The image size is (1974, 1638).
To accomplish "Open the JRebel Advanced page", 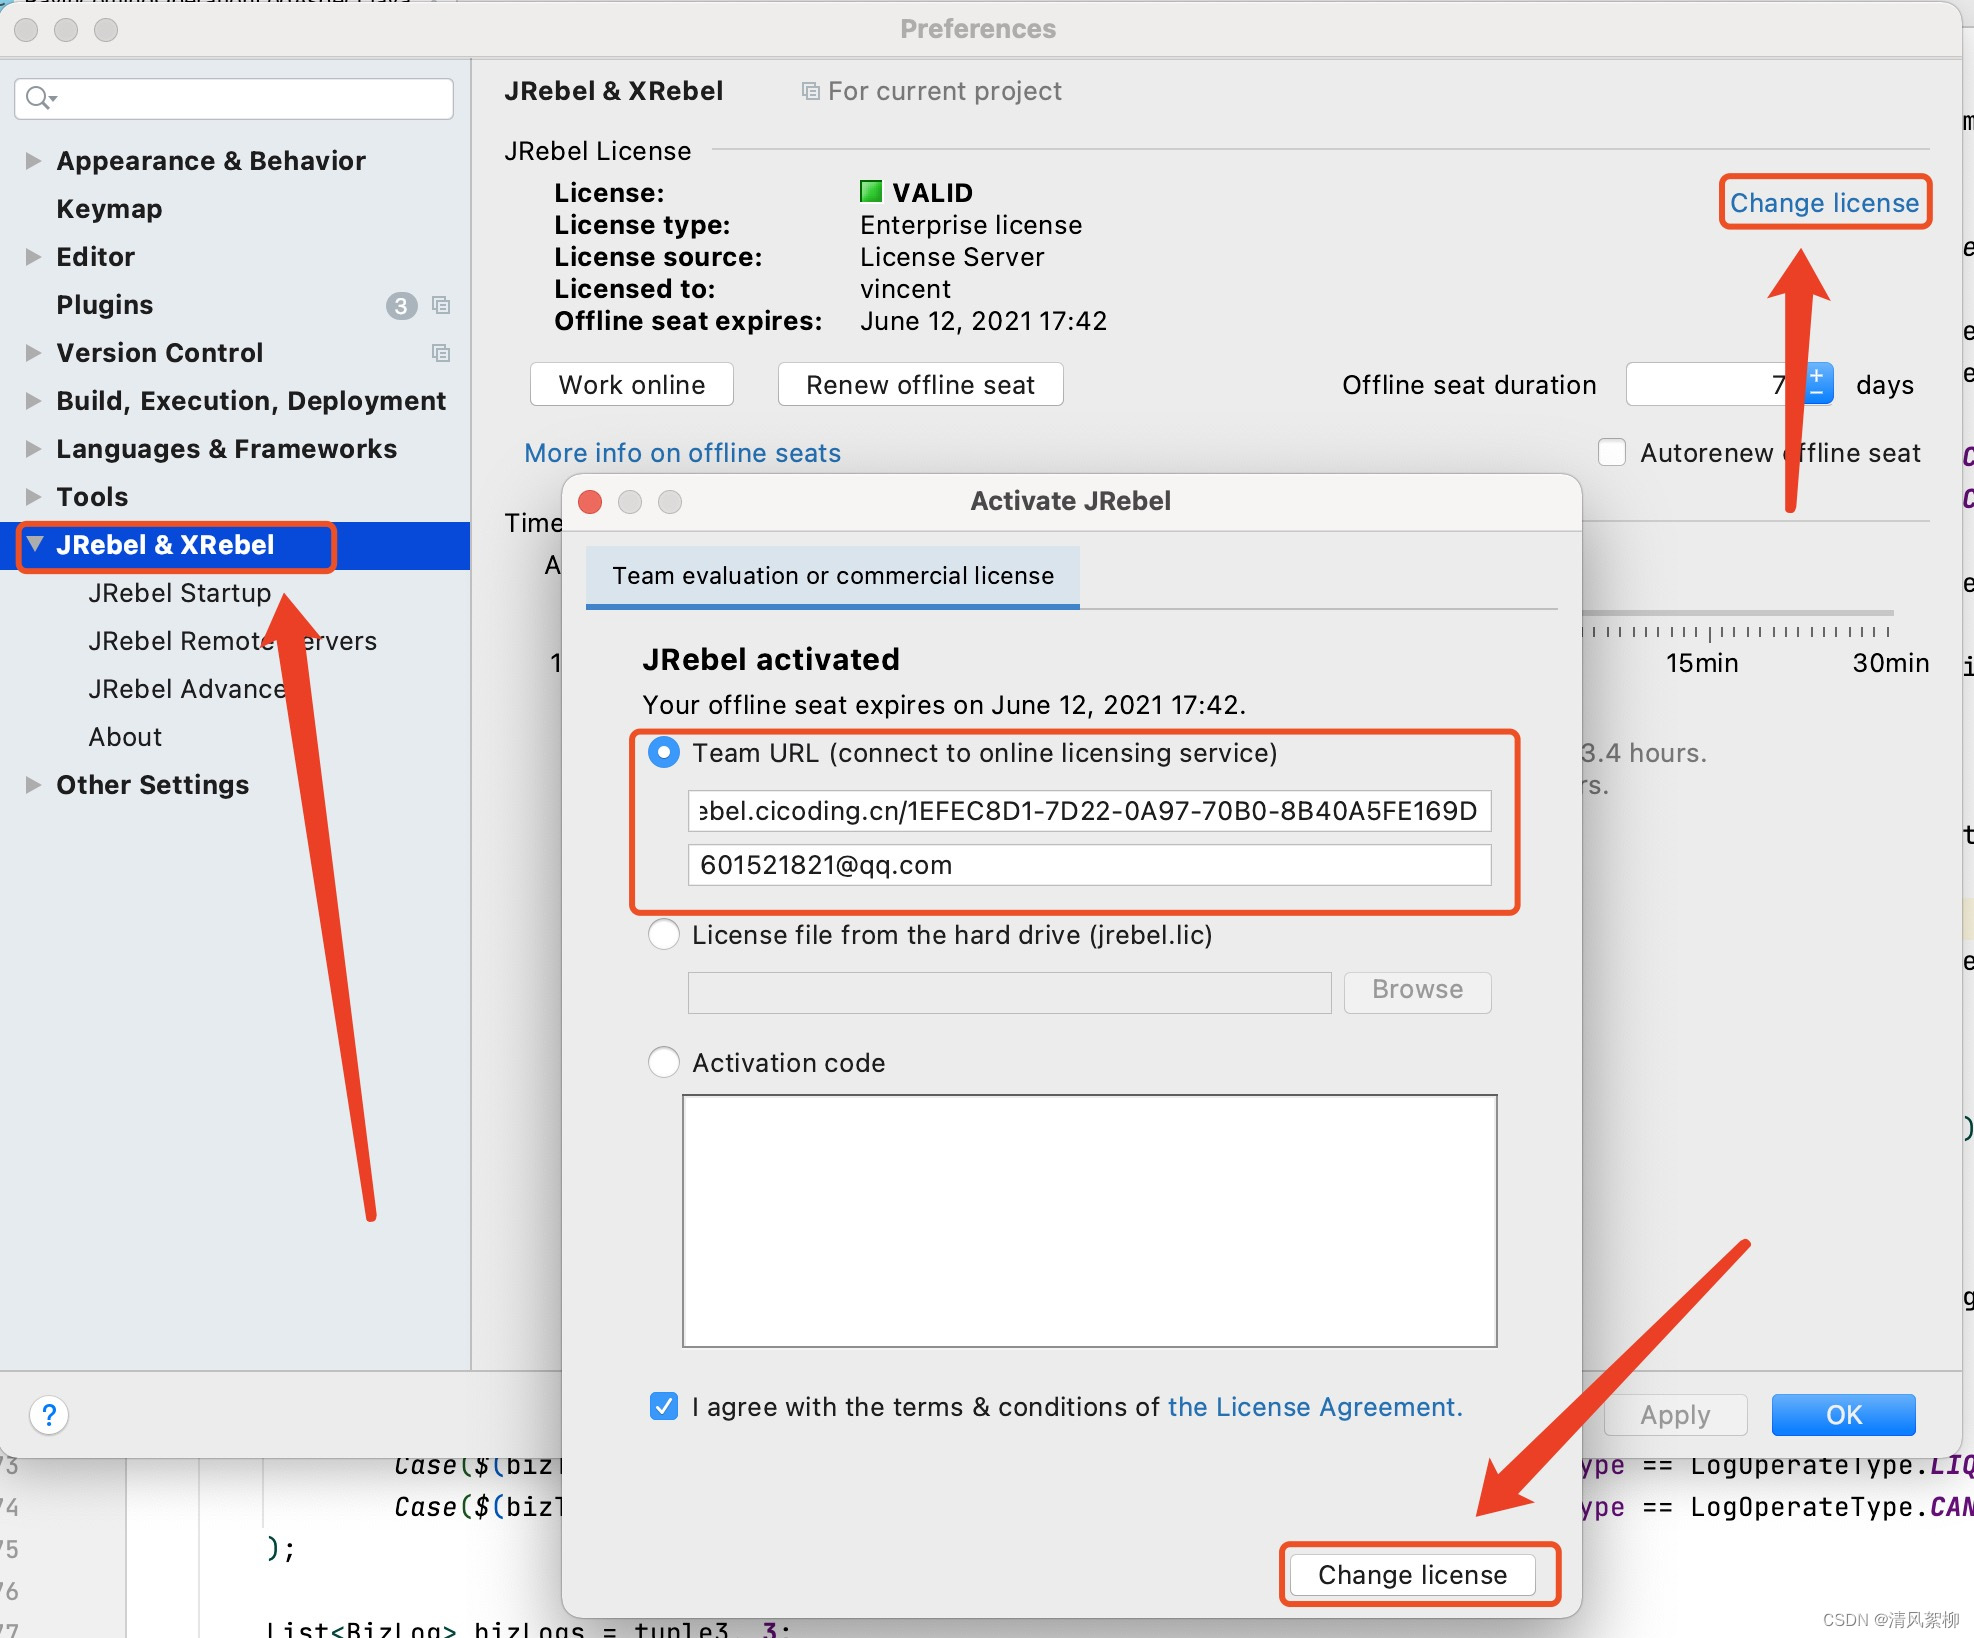I will [187, 689].
